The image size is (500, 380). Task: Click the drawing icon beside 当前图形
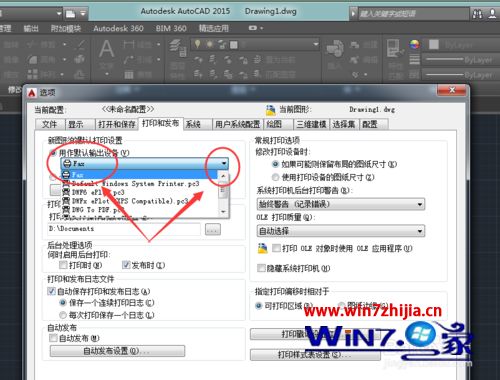271,110
